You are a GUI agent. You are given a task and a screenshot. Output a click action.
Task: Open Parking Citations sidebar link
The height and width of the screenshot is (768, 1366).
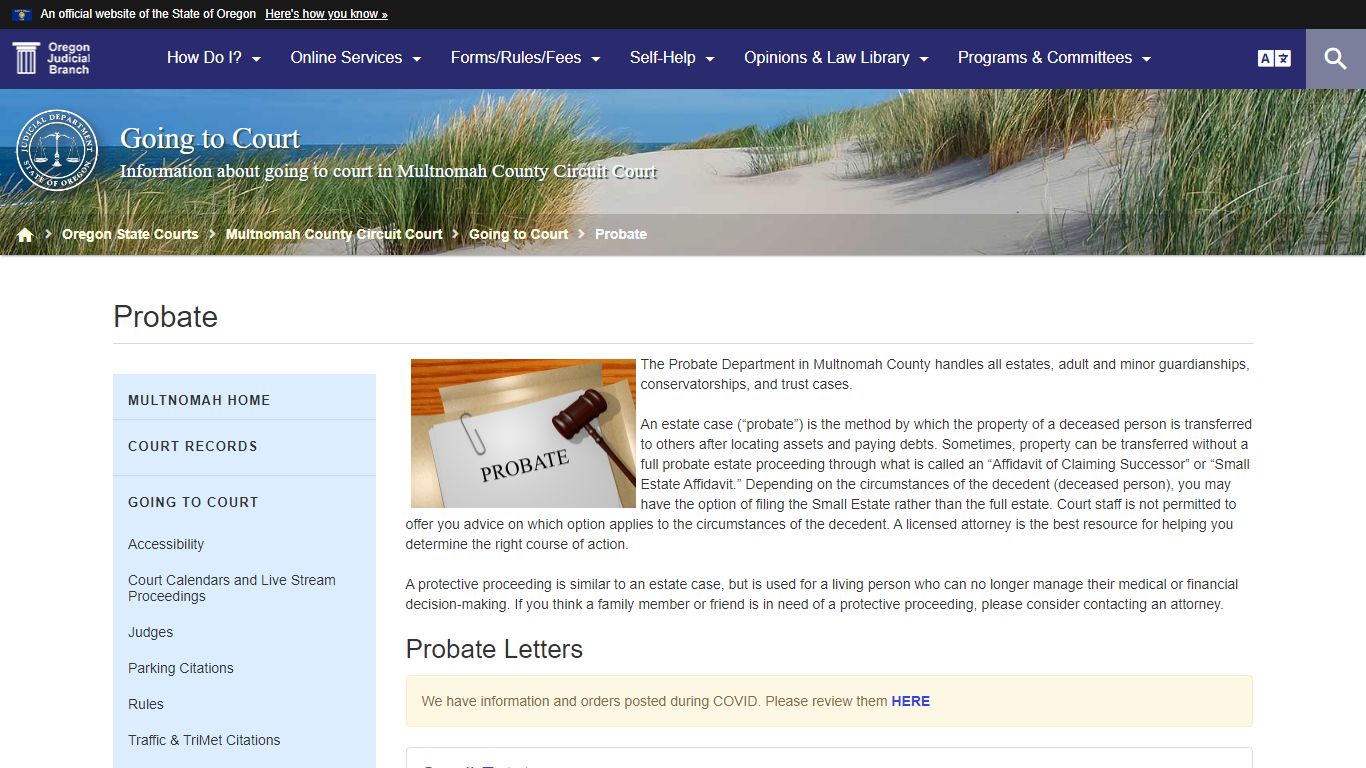click(x=181, y=668)
